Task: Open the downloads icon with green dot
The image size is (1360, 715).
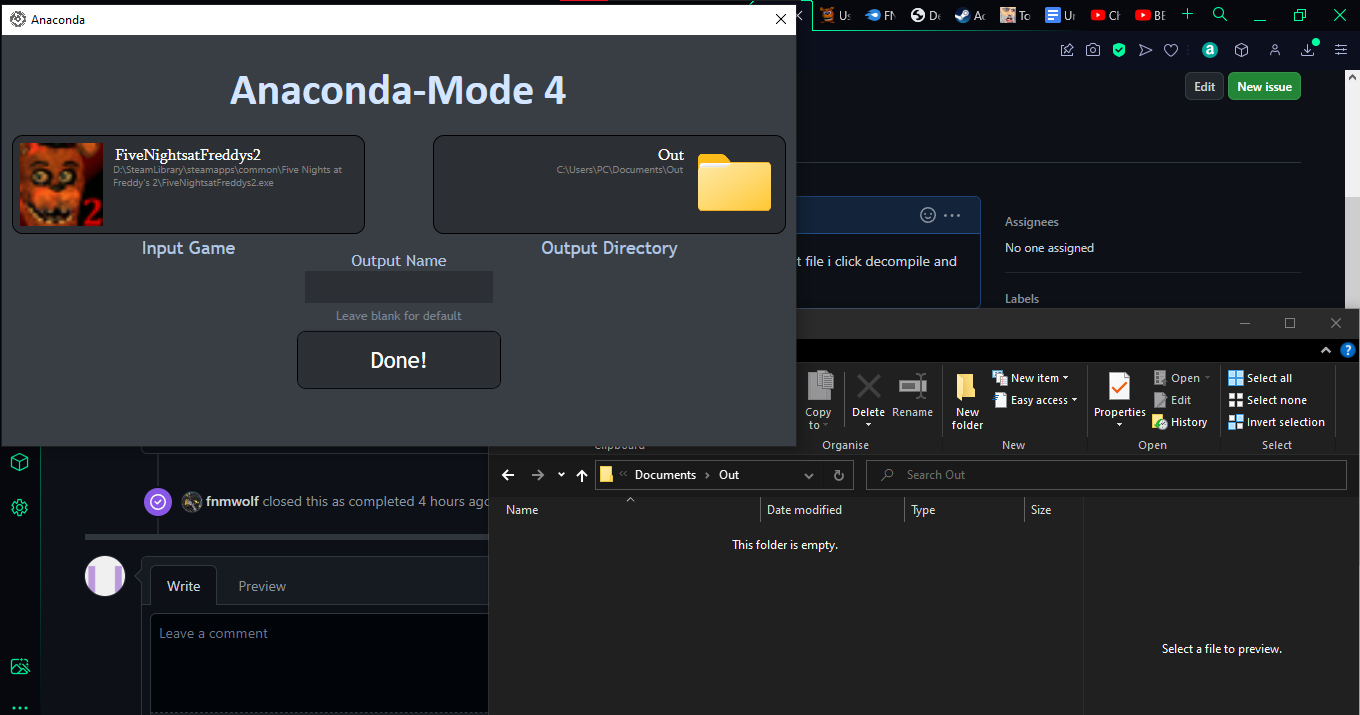Action: point(1307,49)
